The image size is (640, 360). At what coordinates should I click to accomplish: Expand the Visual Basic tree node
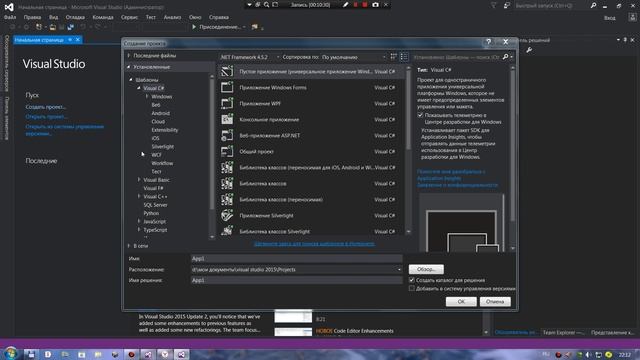click(139, 180)
